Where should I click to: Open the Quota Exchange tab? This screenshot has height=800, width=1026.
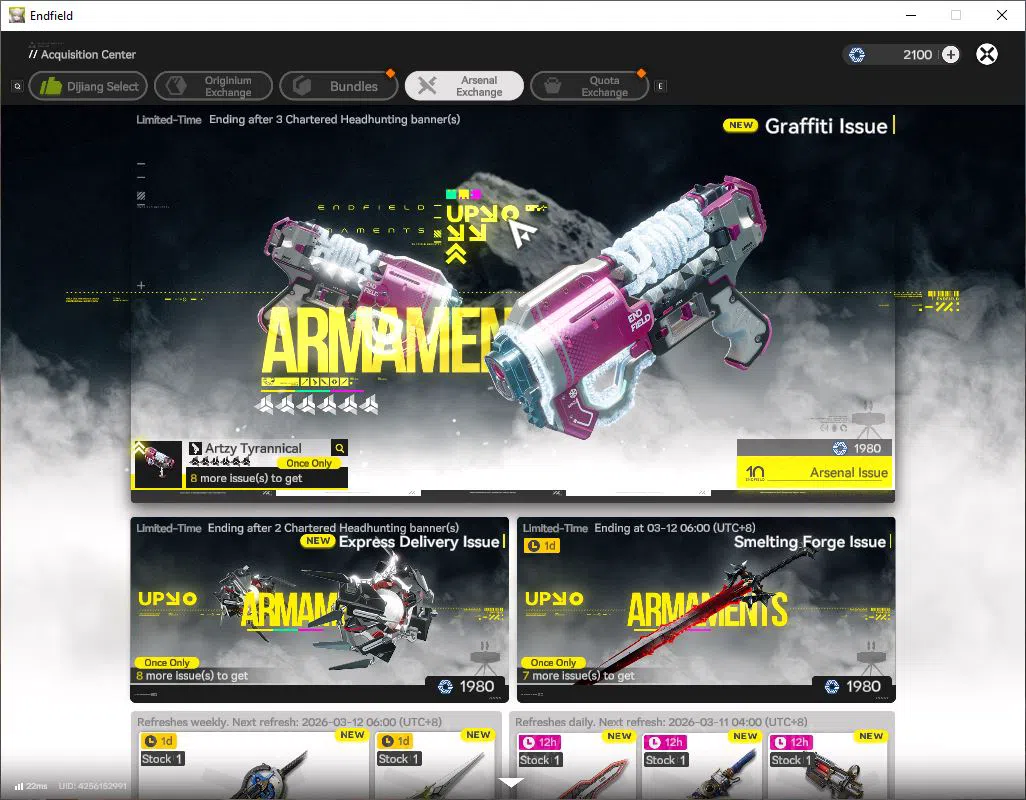(x=590, y=86)
